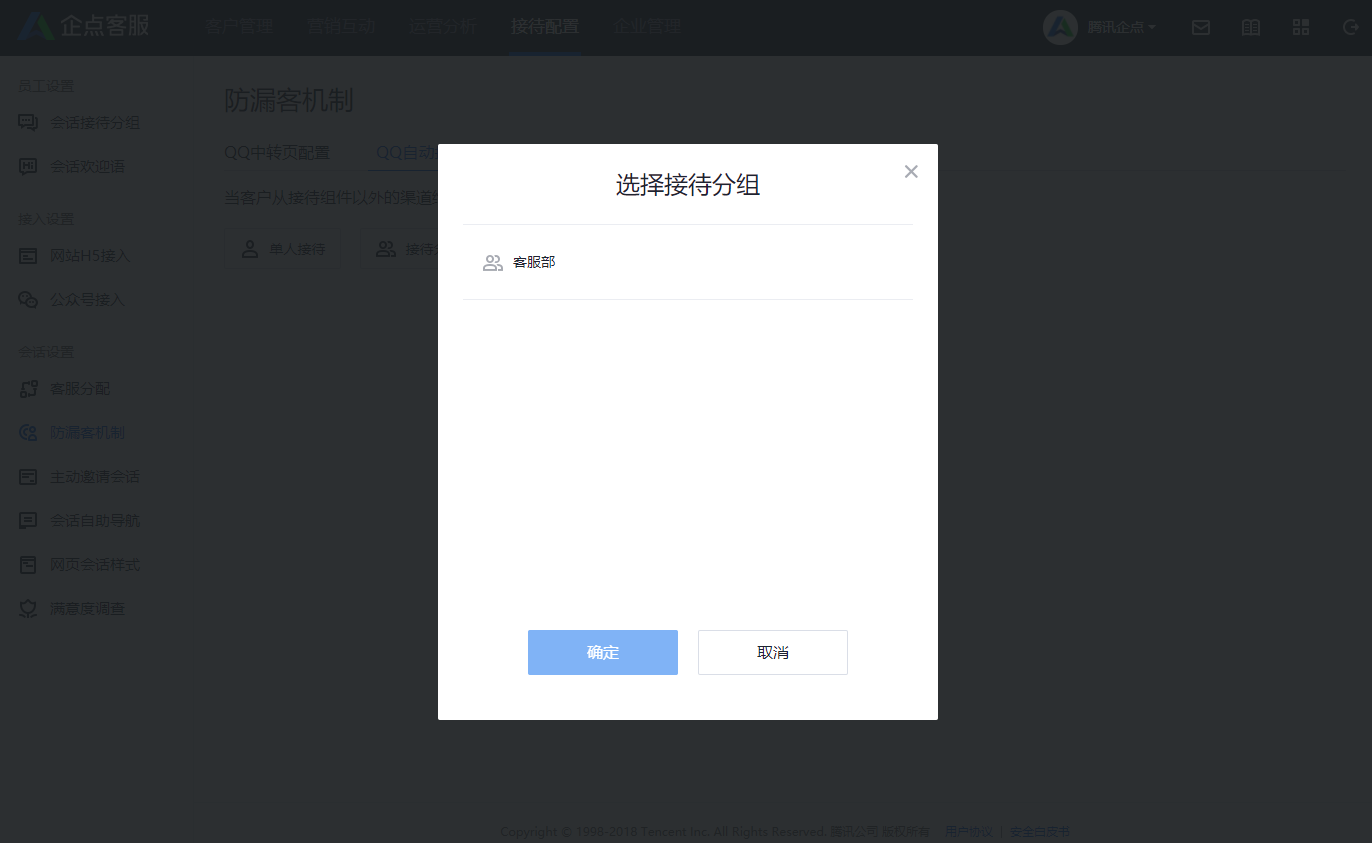Open the 客户管理 top menu

click(239, 27)
